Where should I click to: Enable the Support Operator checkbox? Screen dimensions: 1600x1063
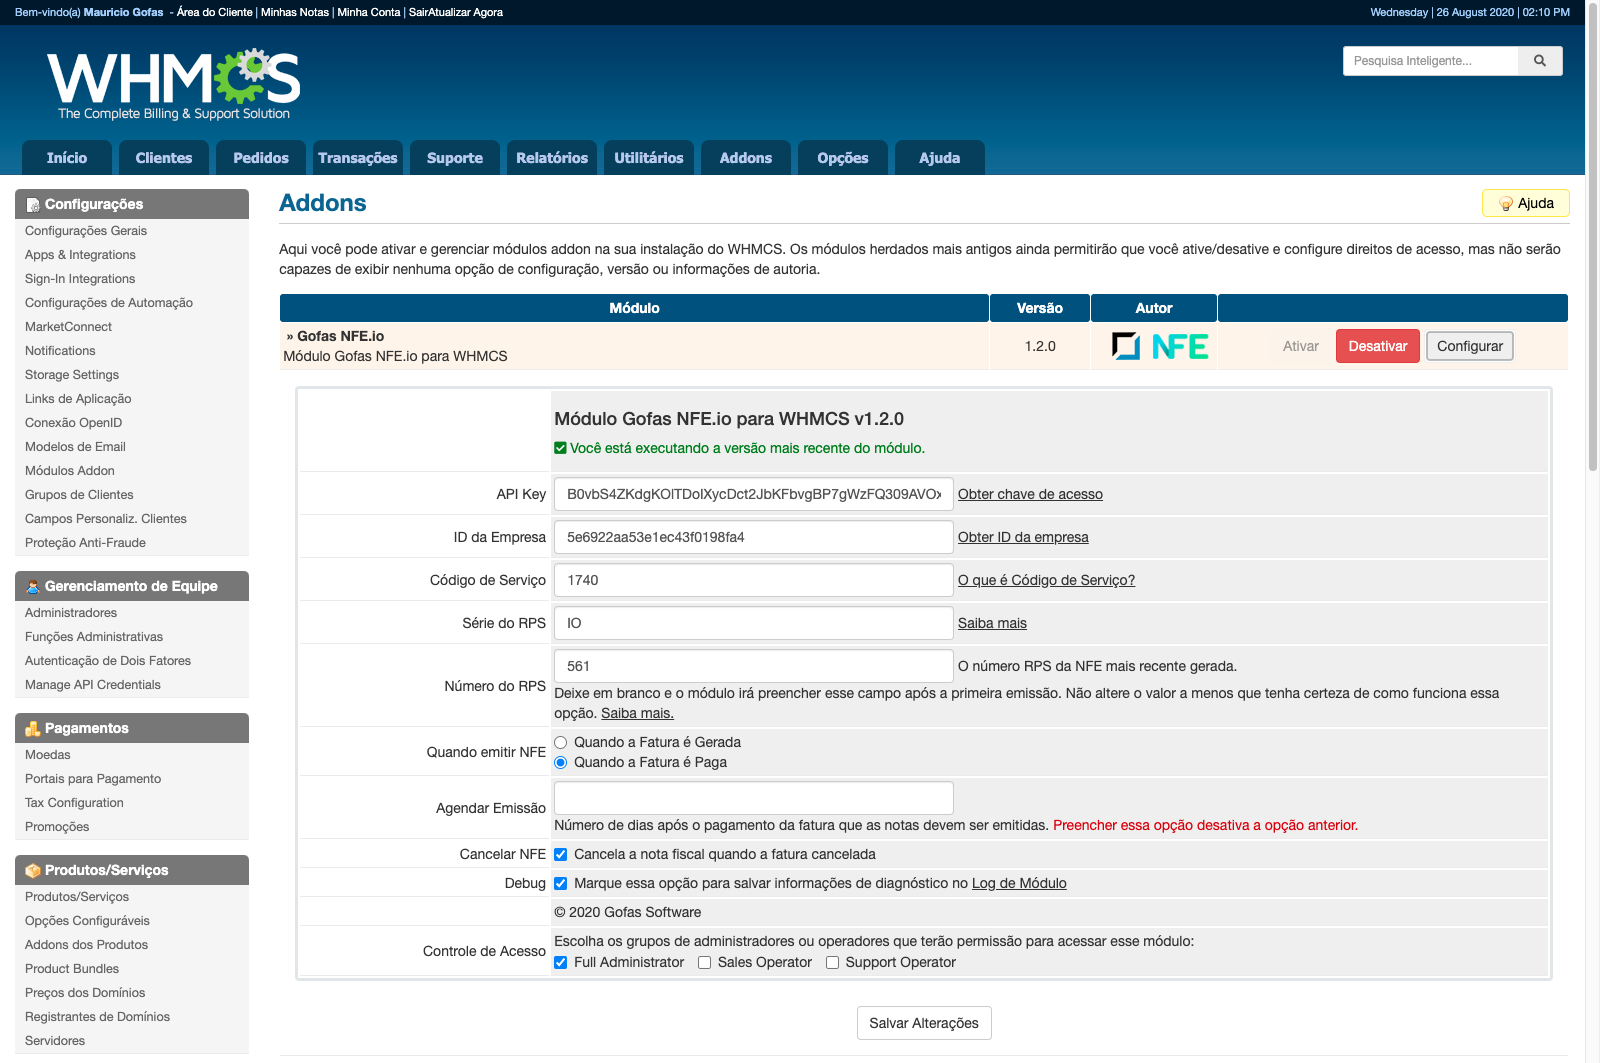(x=832, y=962)
